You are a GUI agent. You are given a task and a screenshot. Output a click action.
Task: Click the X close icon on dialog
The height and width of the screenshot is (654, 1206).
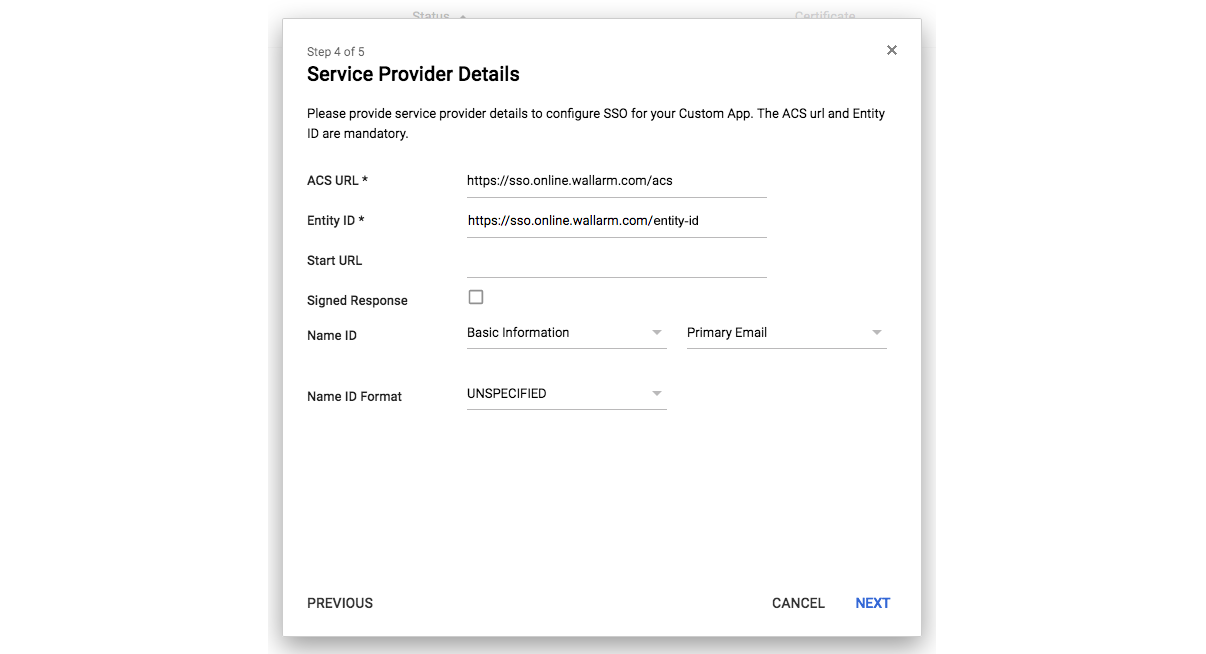click(891, 49)
